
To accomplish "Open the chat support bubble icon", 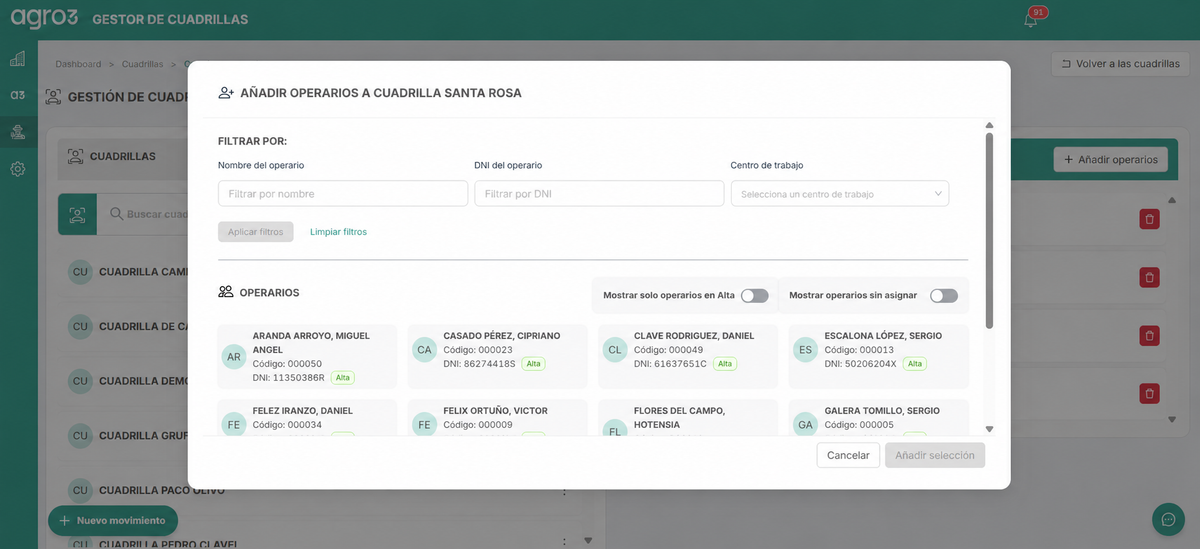I will tap(1168, 519).
